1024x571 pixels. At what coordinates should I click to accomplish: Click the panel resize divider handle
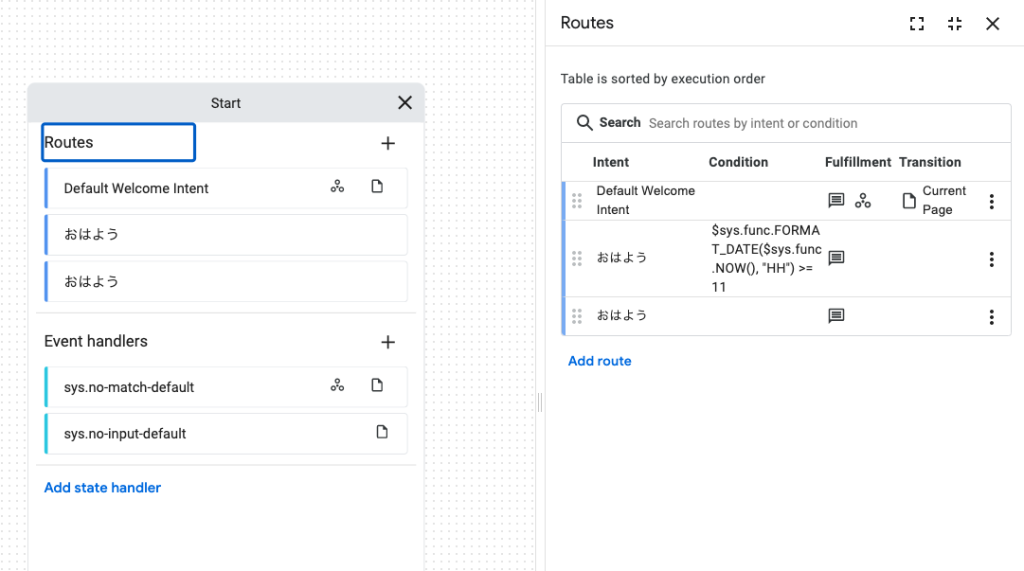[540, 402]
